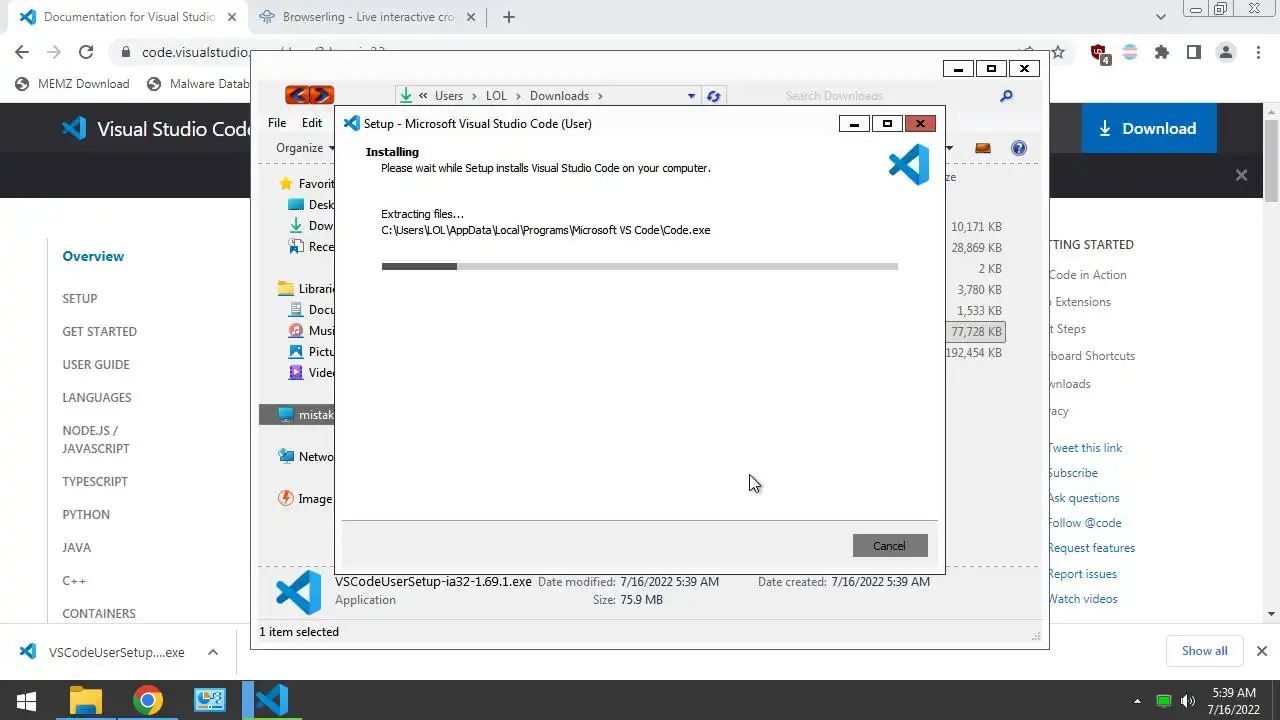1280x720 pixels.
Task: Select Downloads in the Explorer breadcrumb
Action: point(559,96)
